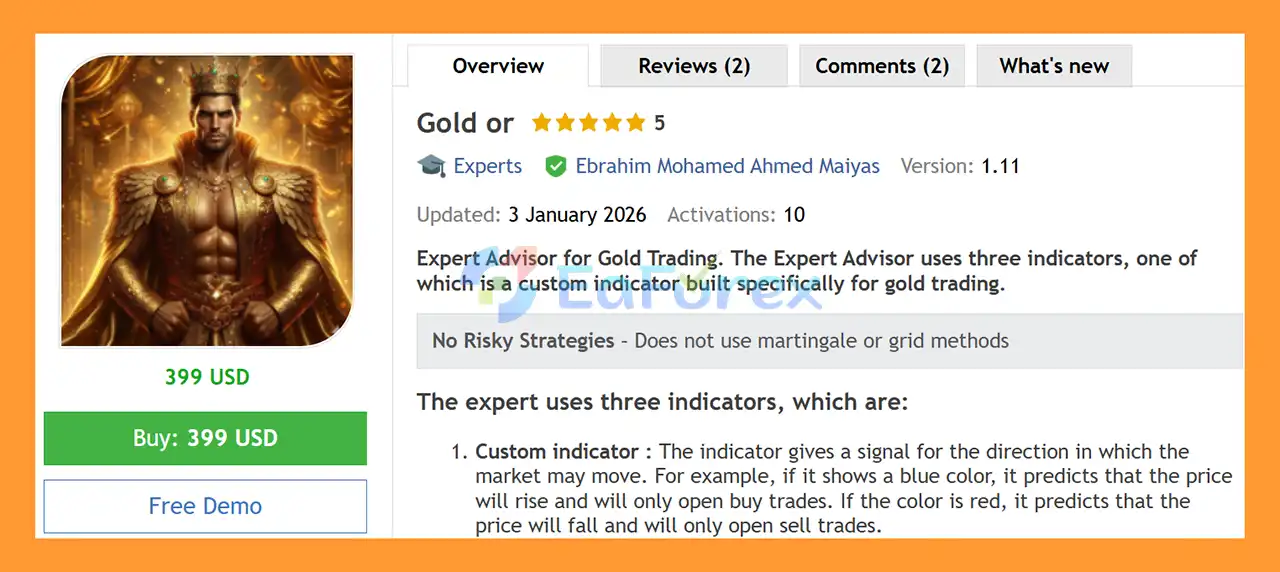Click the green verified checkmark badge
The width and height of the screenshot is (1280, 572).
(556, 166)
